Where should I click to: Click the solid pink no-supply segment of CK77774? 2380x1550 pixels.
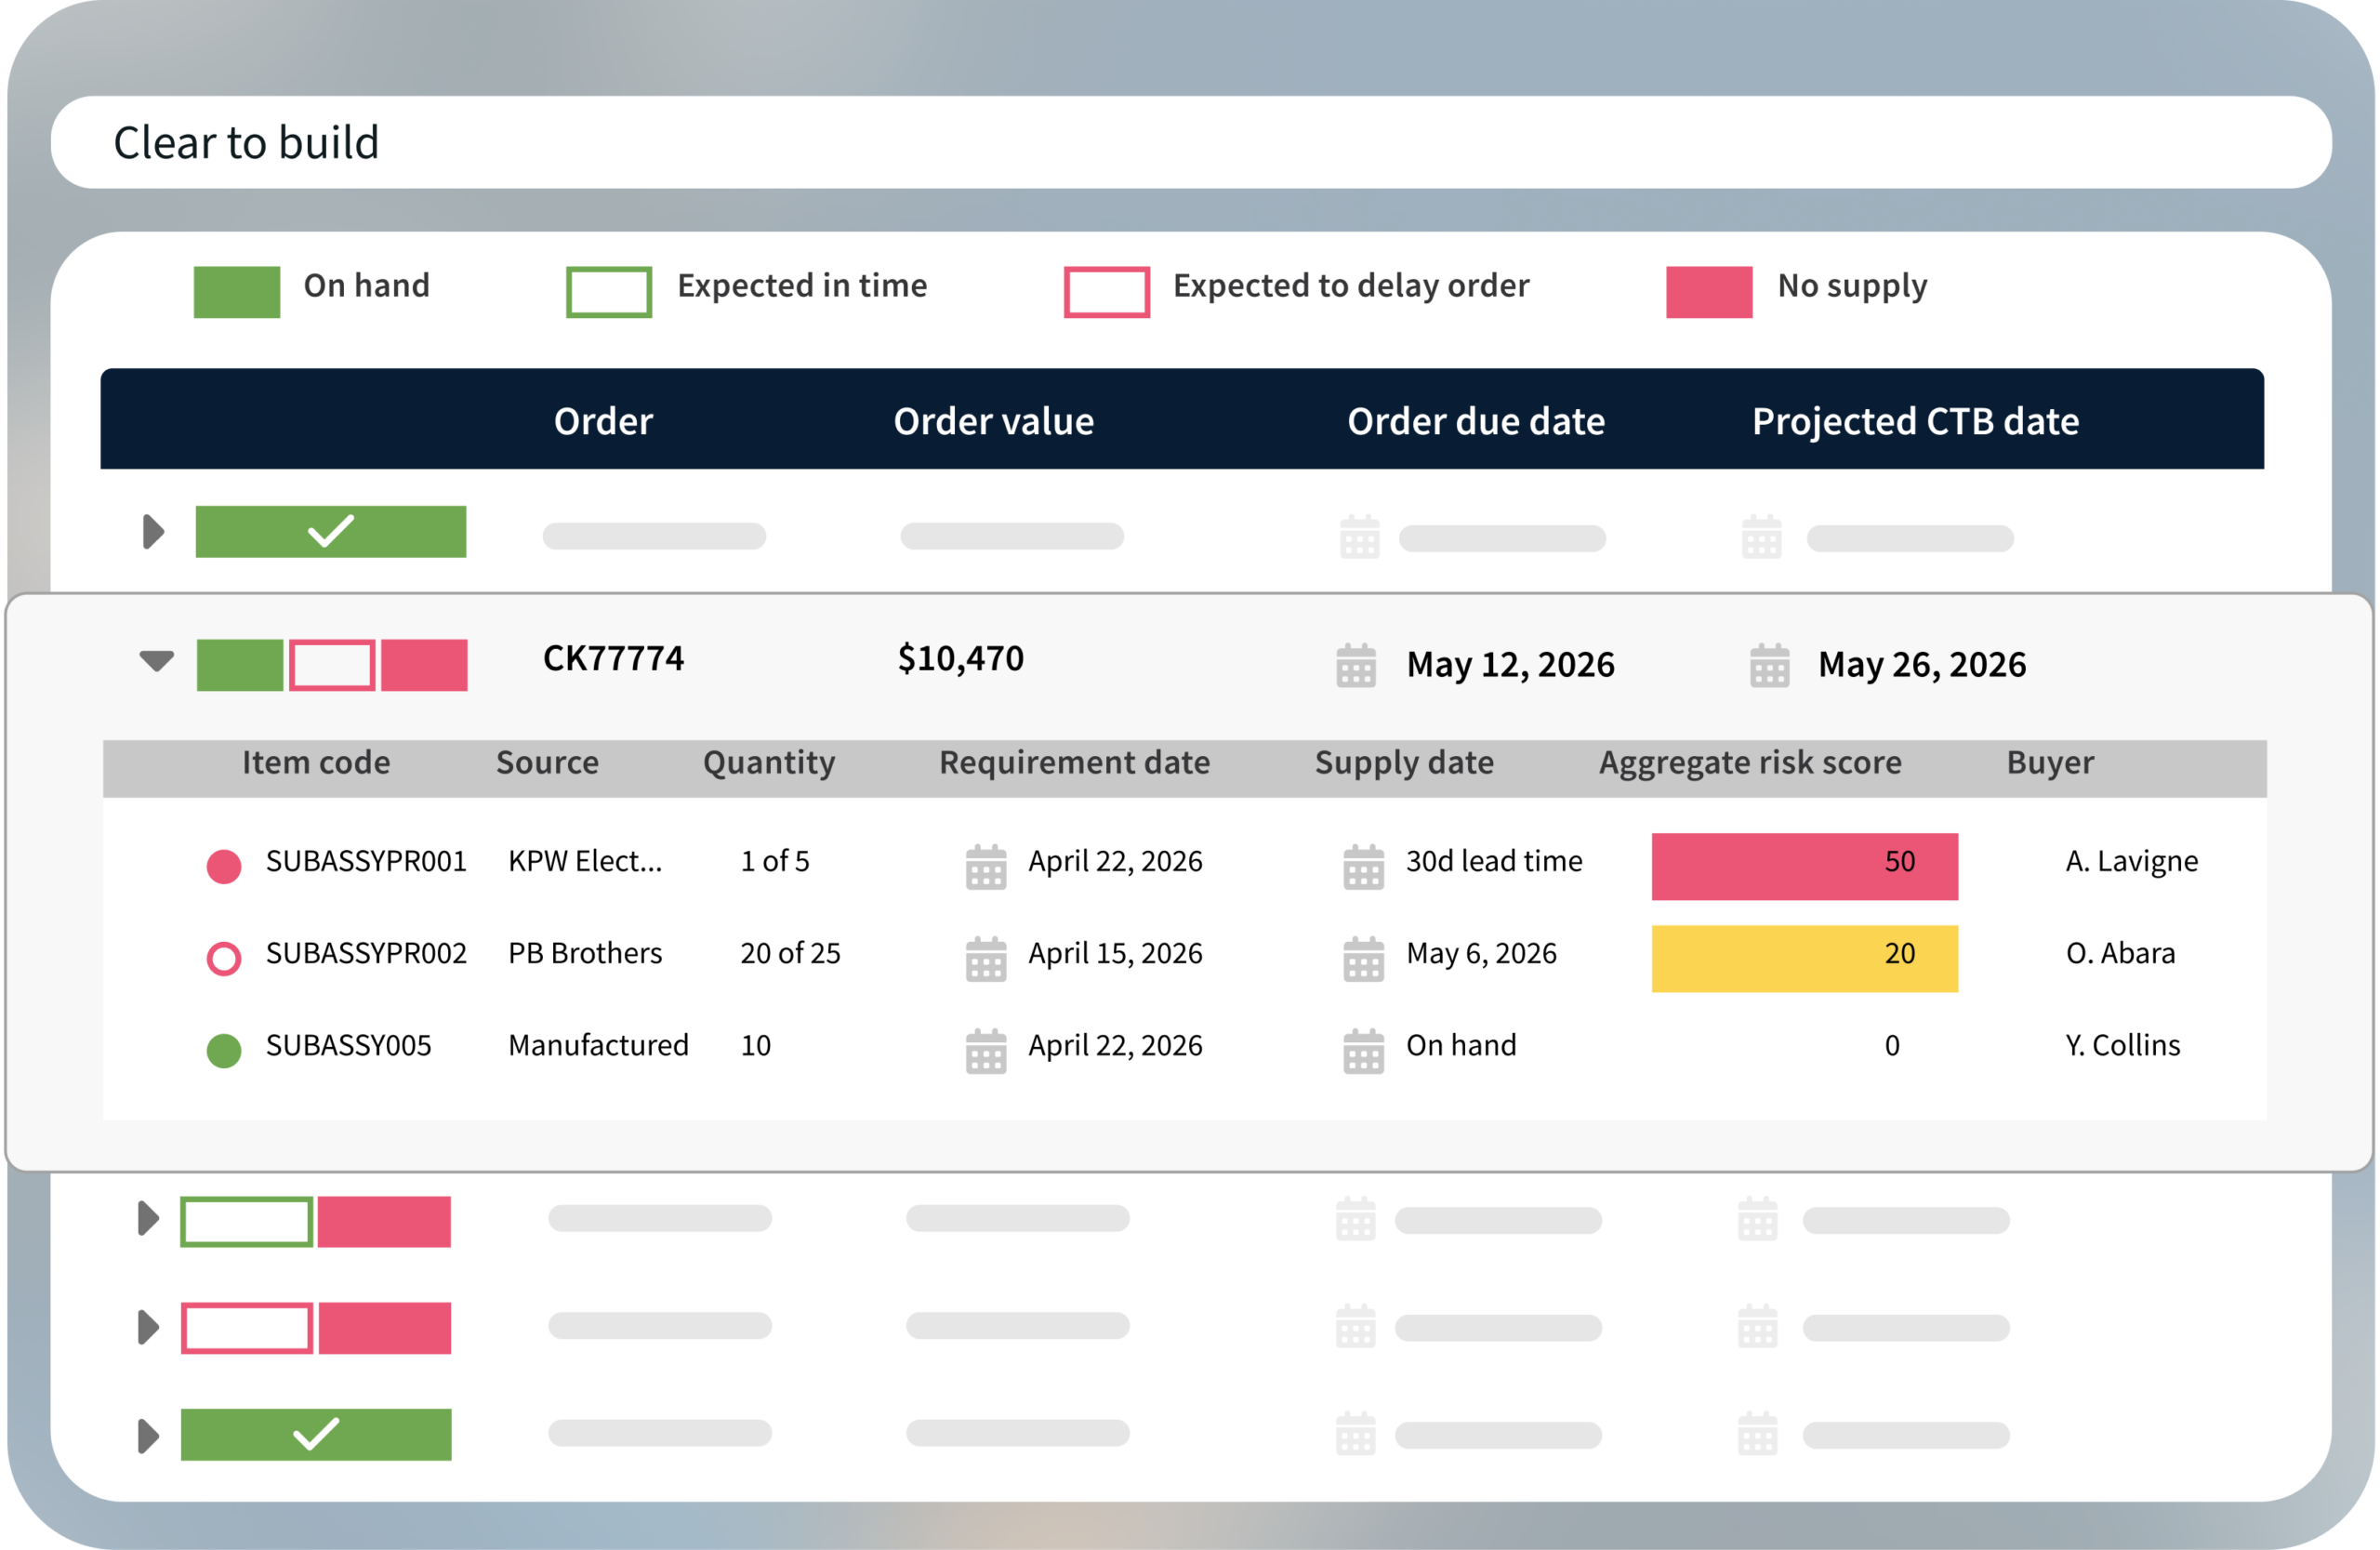coord(424,665)
